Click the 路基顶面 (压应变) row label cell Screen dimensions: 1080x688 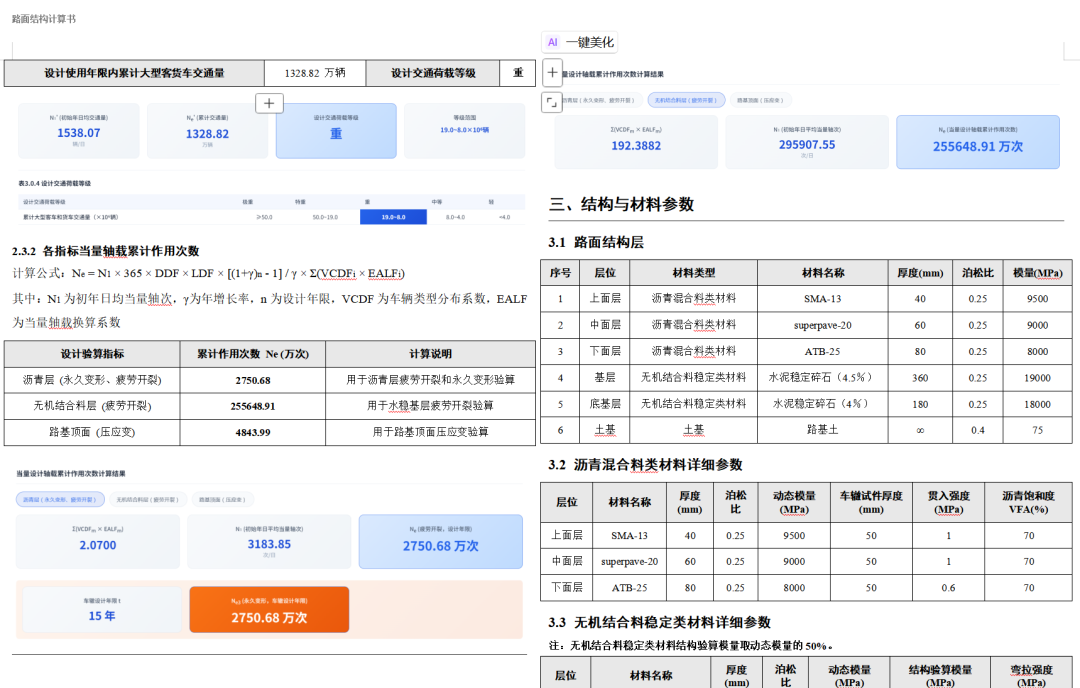coord(92,432)
